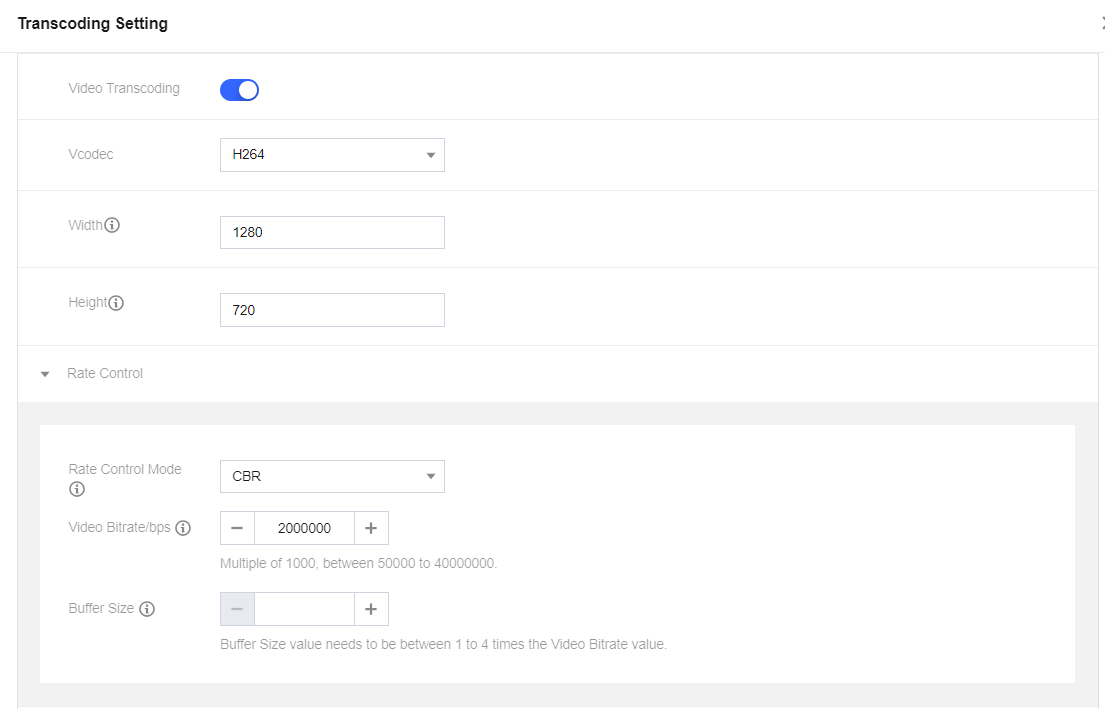Increase Buffer Size with plus button

[371, 609]
